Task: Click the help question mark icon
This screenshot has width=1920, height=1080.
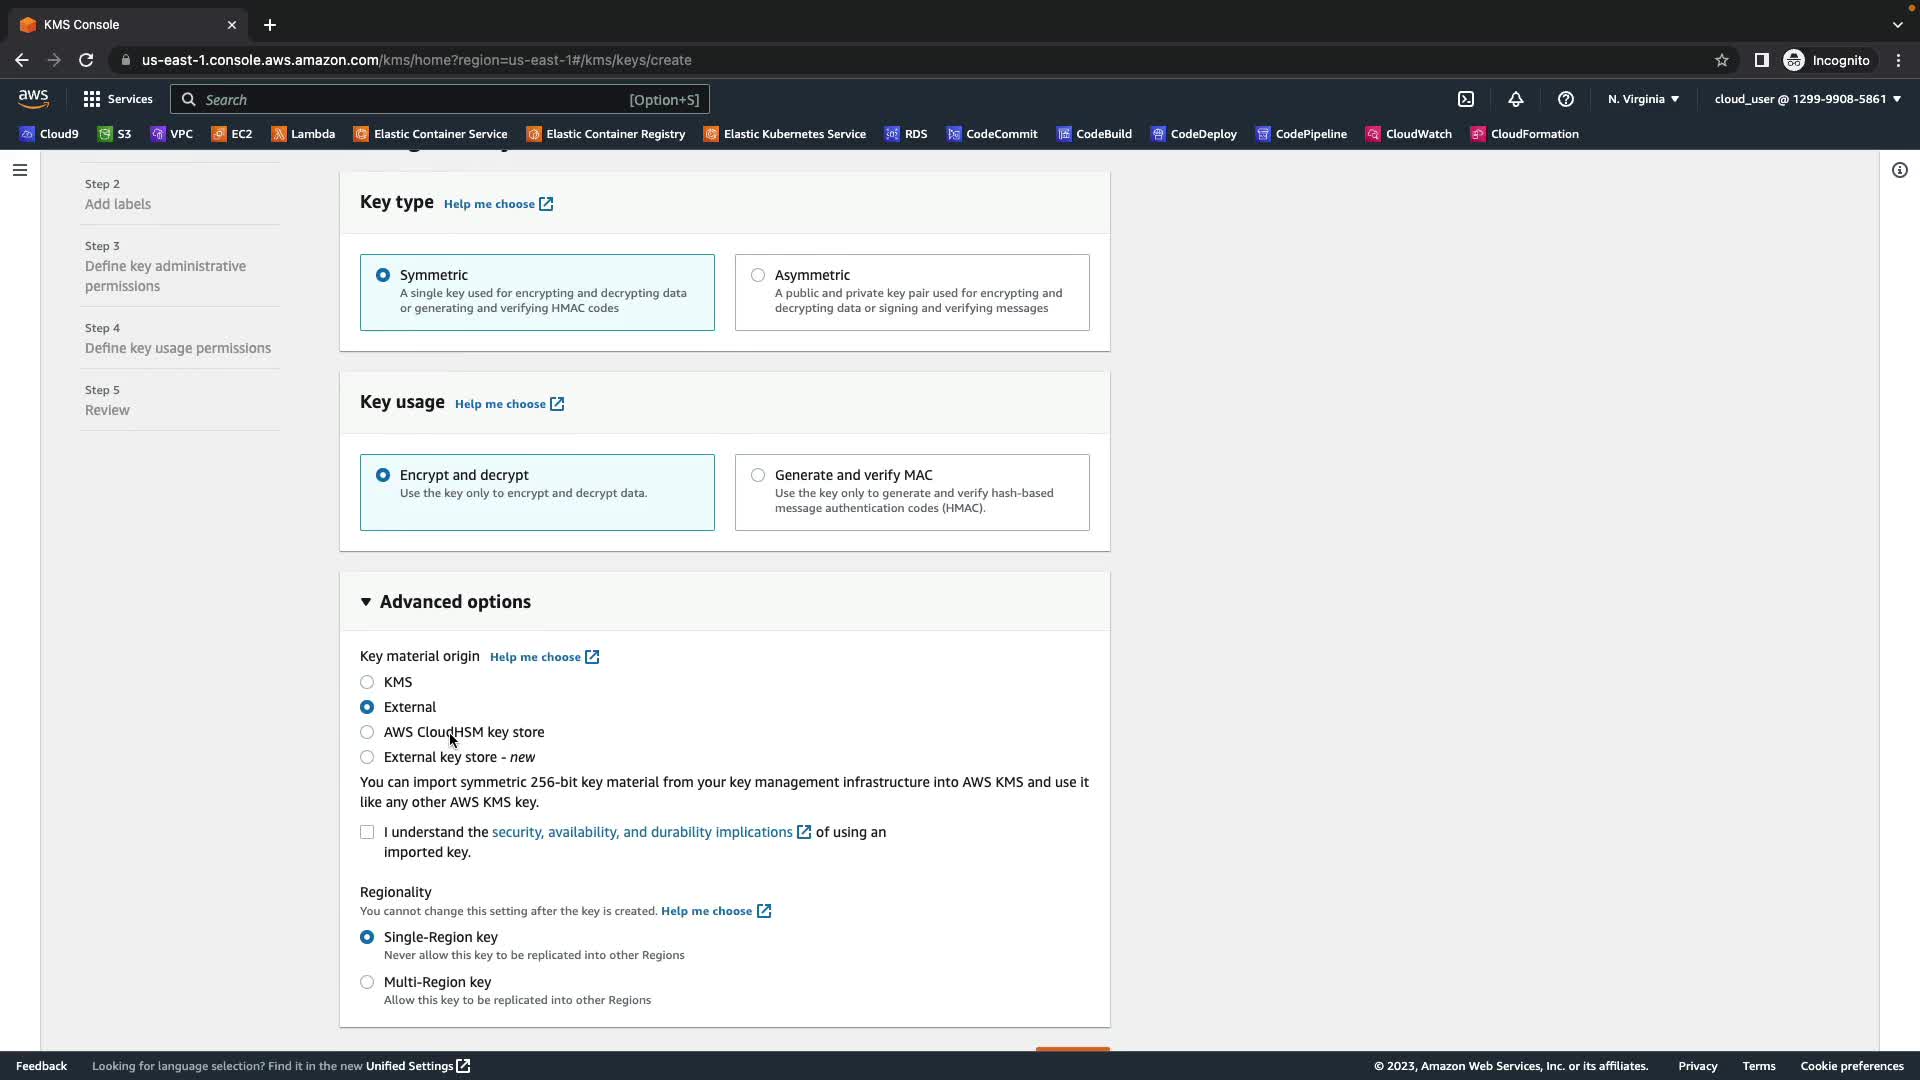Action: pyautogui.click(x=1565, y=99)
